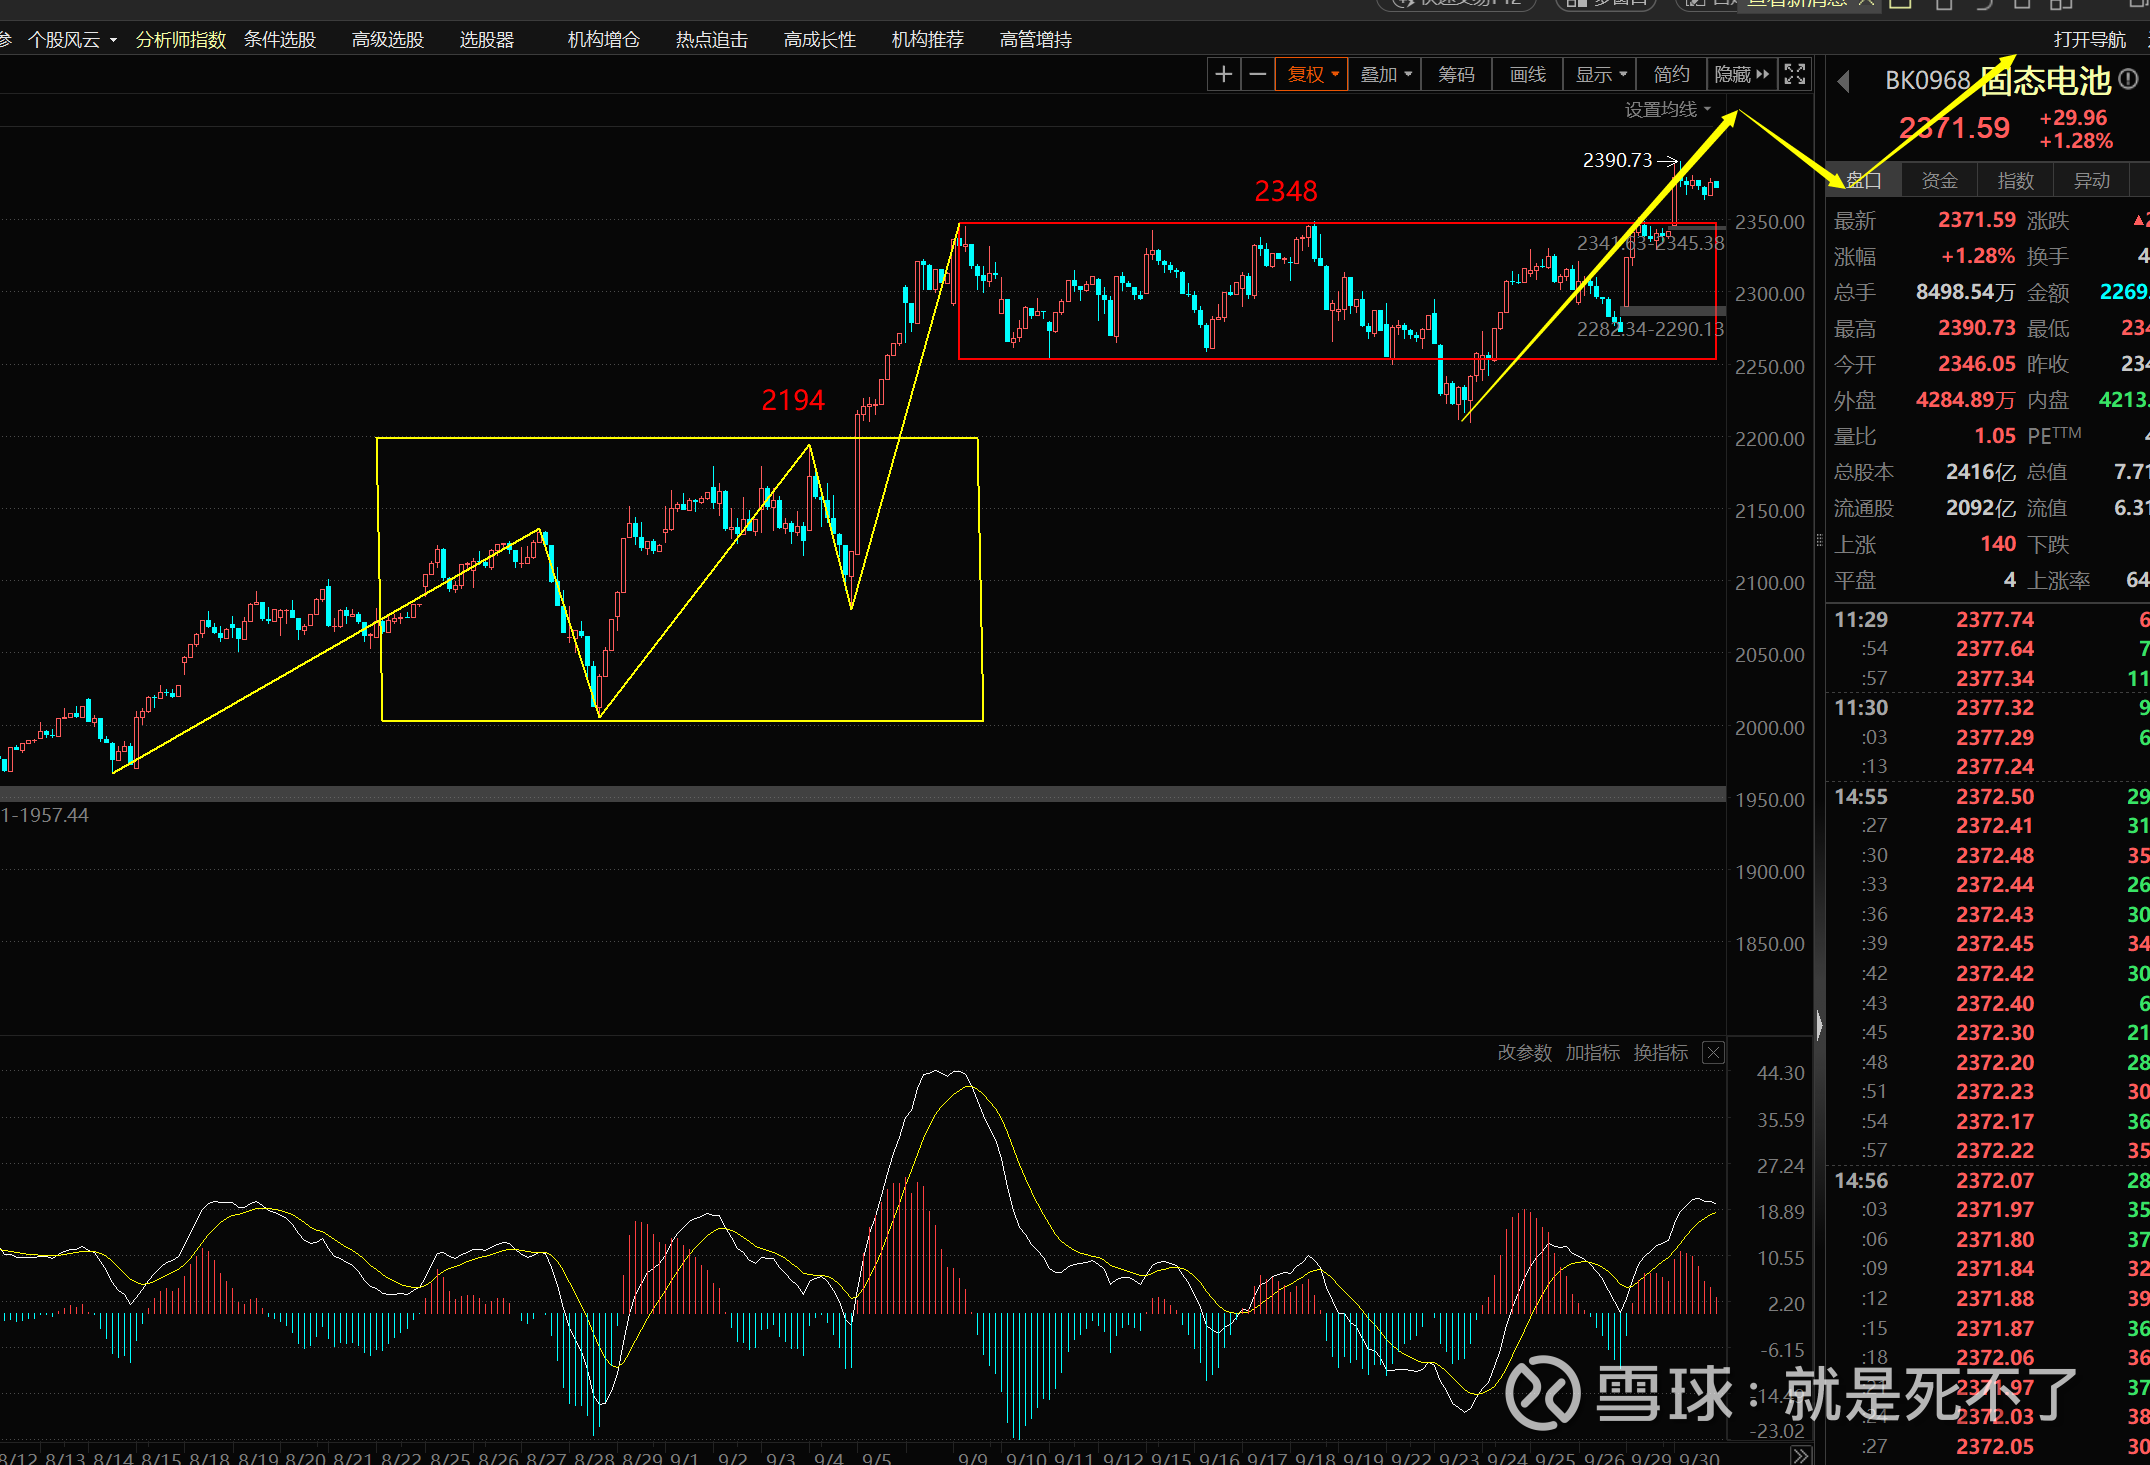
Task: Activate the 画线 drawing tool button
Action: (1527, 74)
